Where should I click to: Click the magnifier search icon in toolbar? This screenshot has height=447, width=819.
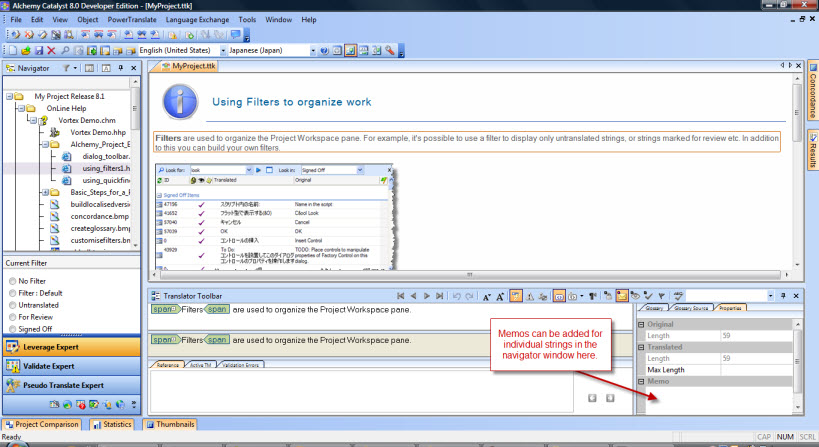65,50
